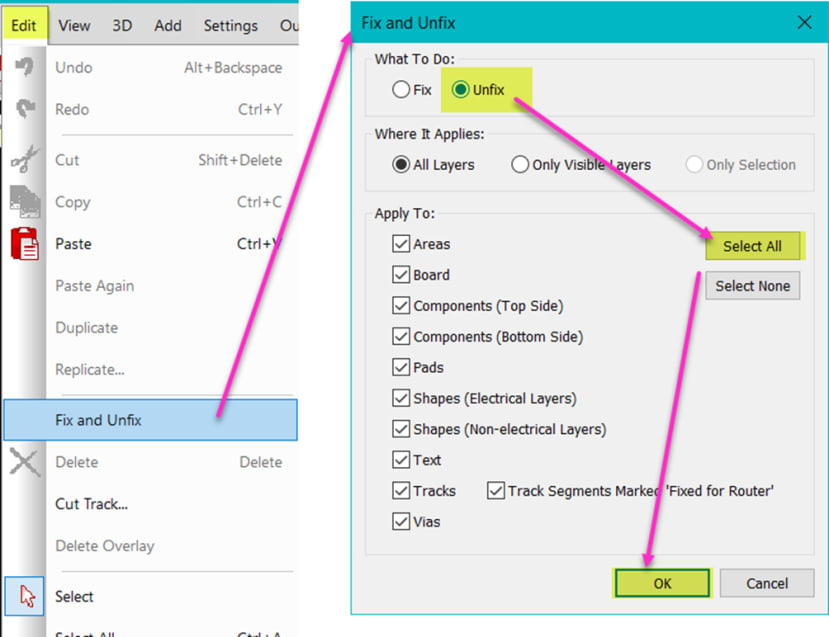Click the Delete X icon
829x637 pixels.
(24, 462)
